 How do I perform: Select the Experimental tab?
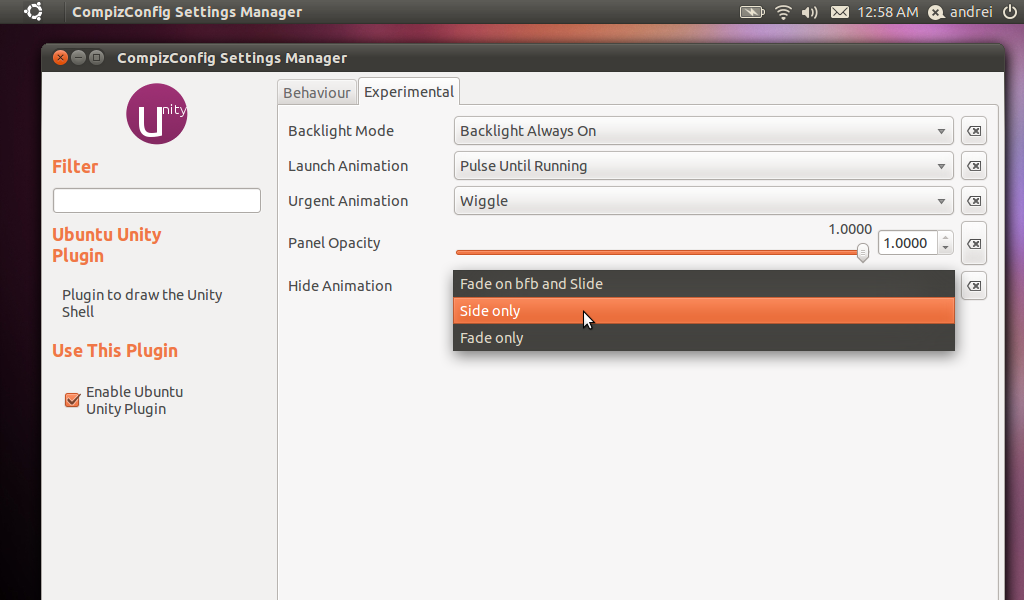[409, 92]
